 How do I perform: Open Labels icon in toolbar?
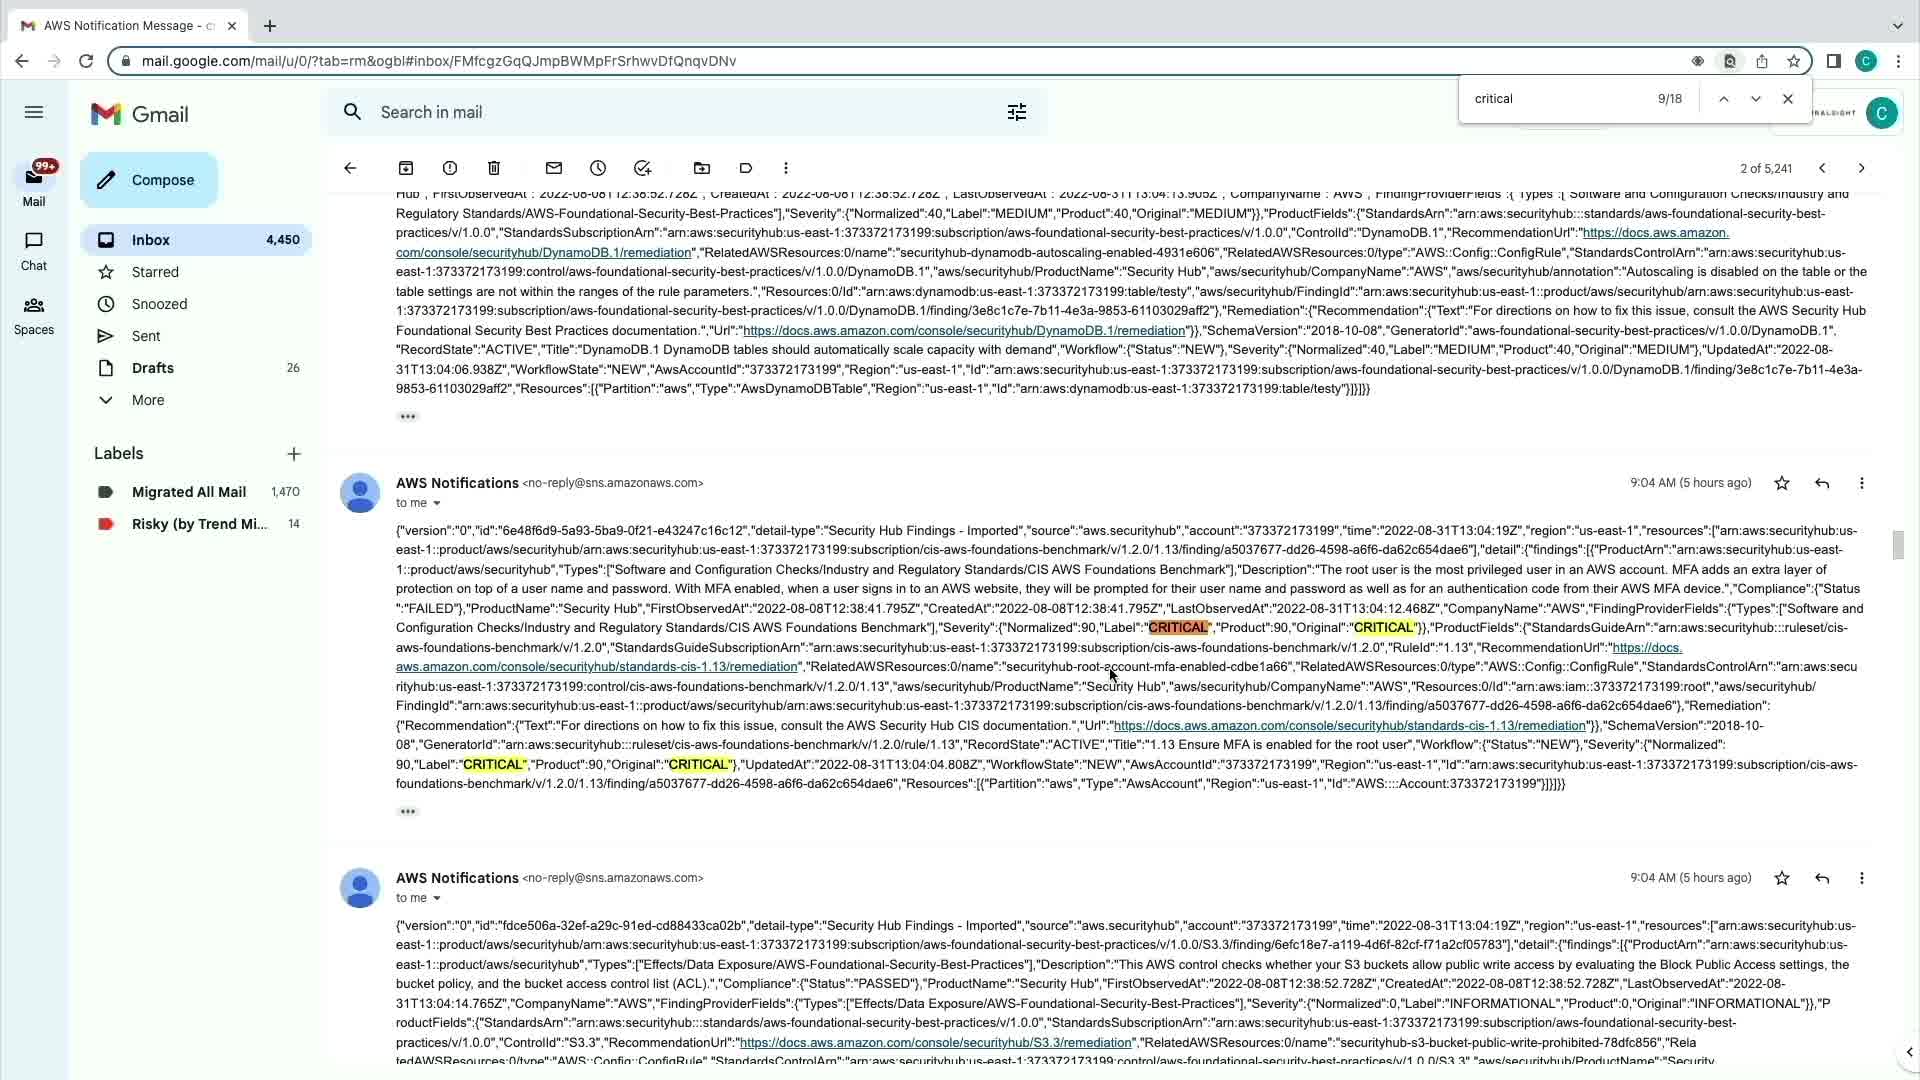click(x=746, y=168)
